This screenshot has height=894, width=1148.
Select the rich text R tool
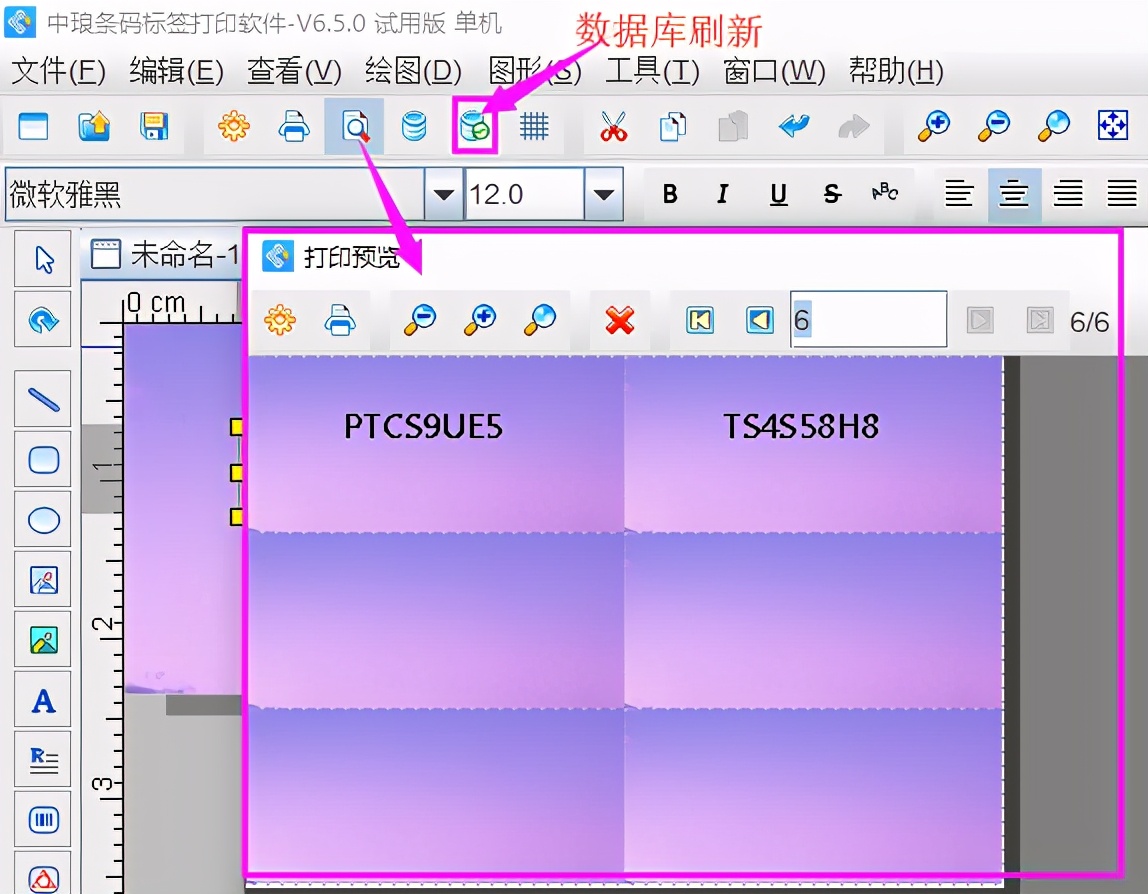(x=43, y=760)
